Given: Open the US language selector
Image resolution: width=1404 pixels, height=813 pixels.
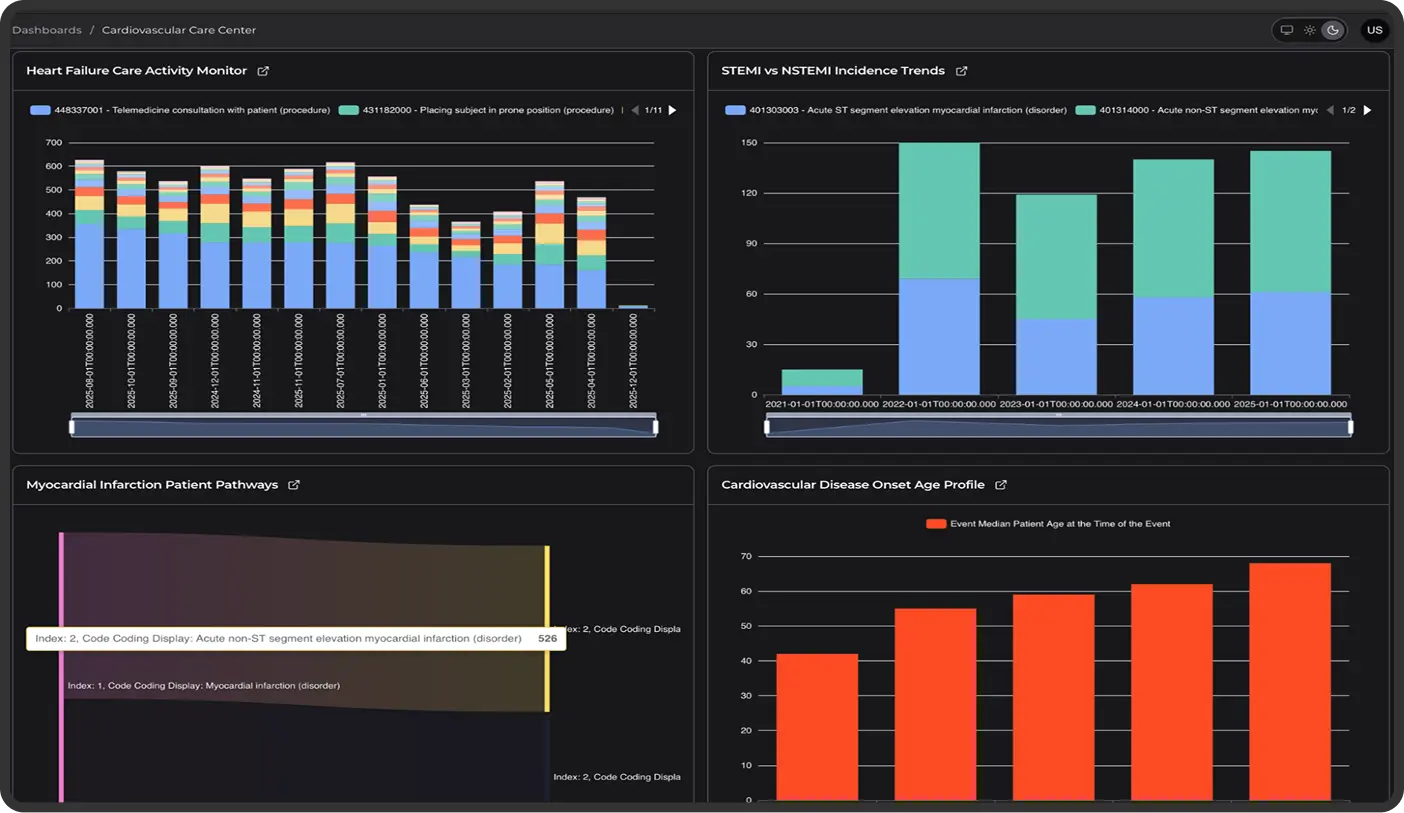Looking at the screenshot, I should (1374, 29).
